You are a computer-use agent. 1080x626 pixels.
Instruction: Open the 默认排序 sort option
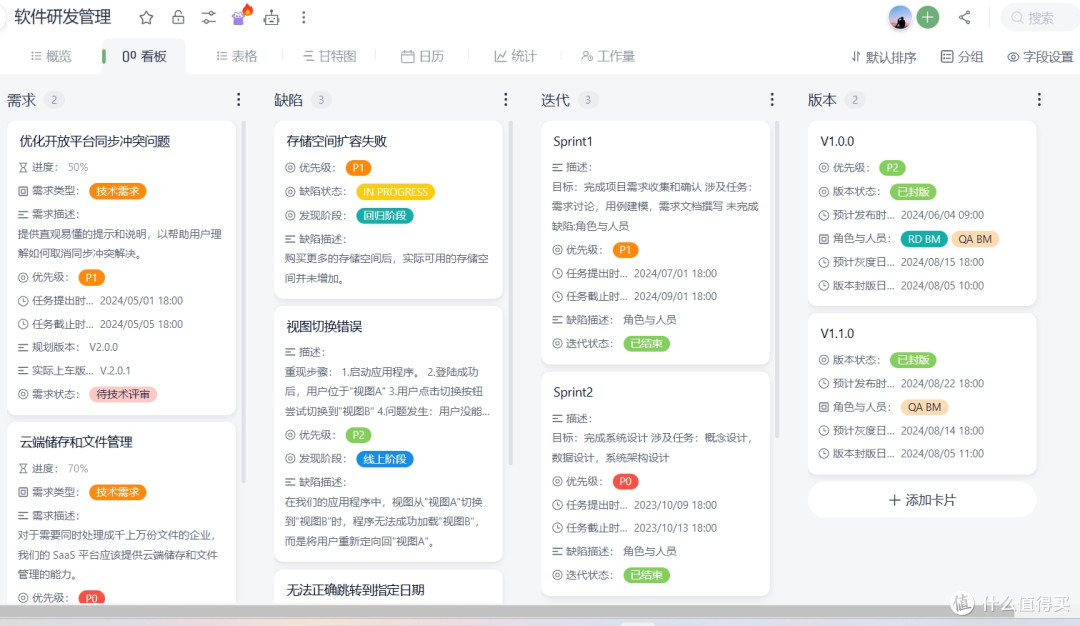884,57
